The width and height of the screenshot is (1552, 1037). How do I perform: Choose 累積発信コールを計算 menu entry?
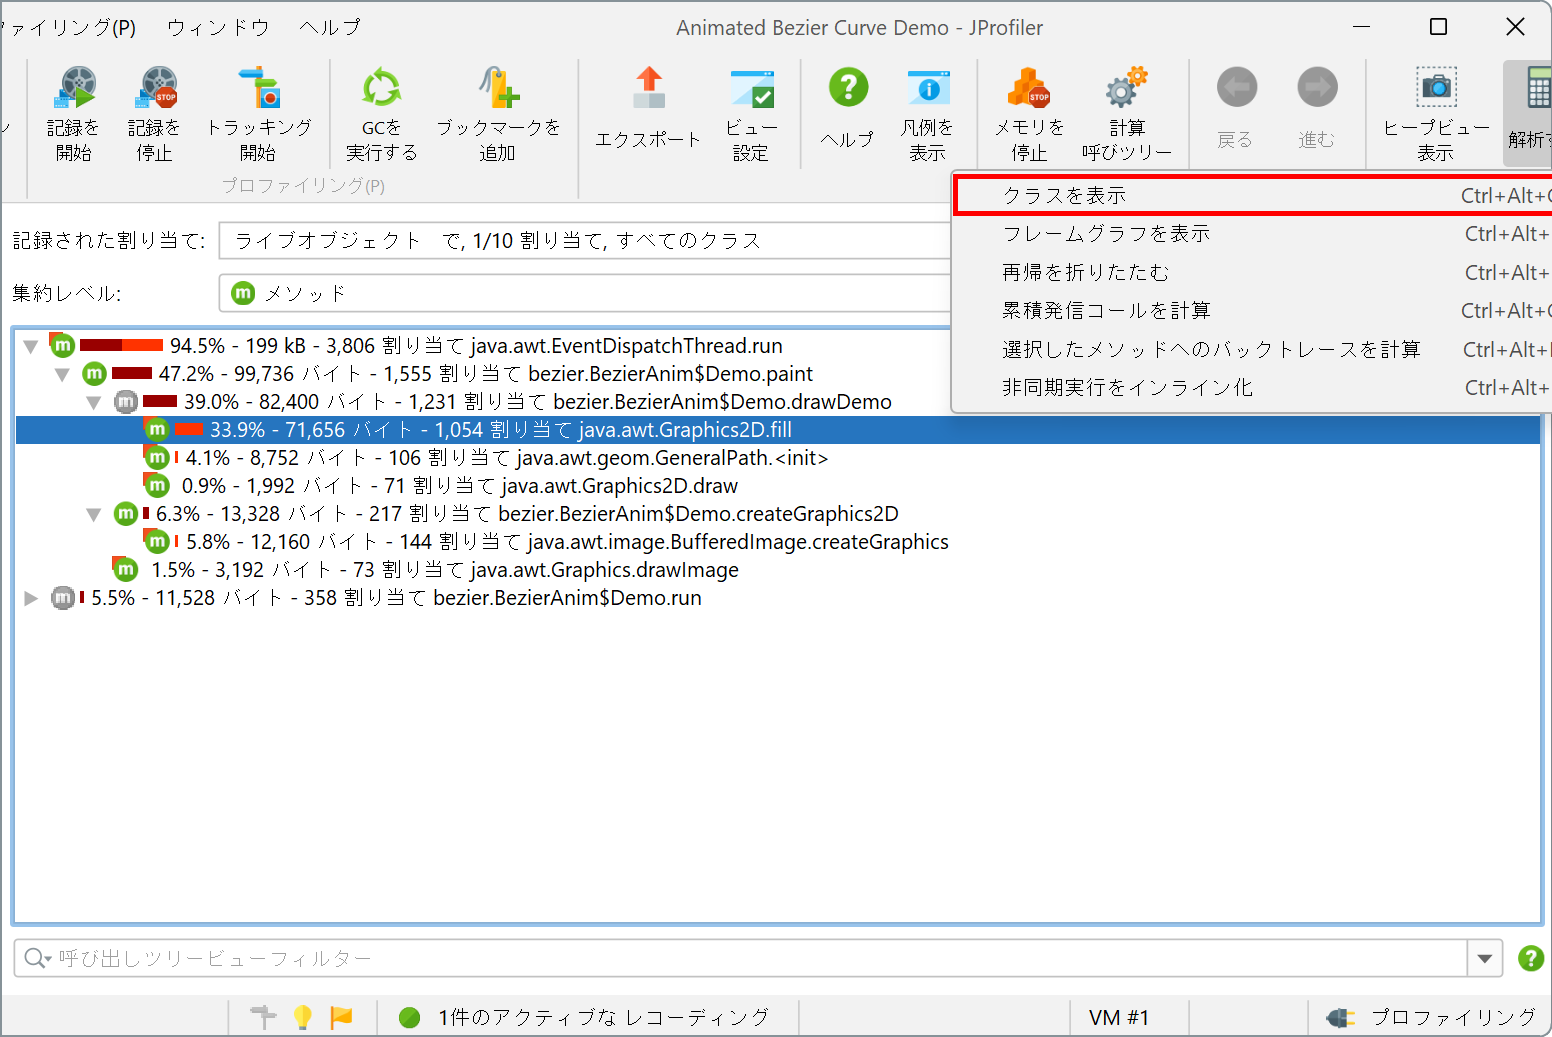click(1254, 310)
